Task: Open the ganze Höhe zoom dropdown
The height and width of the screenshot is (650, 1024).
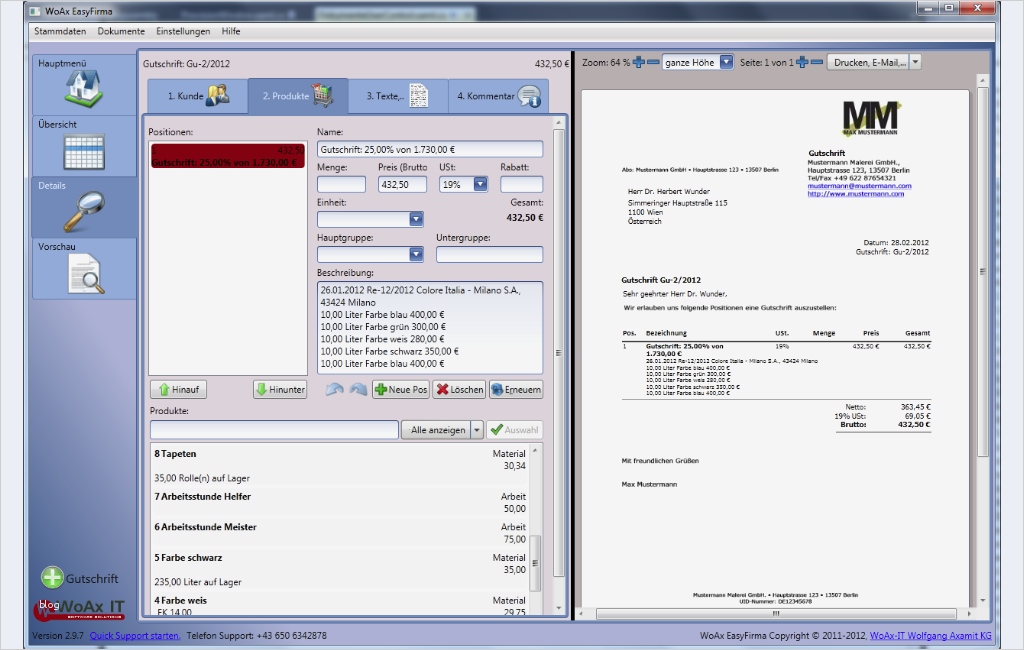Action: [726, 62]
